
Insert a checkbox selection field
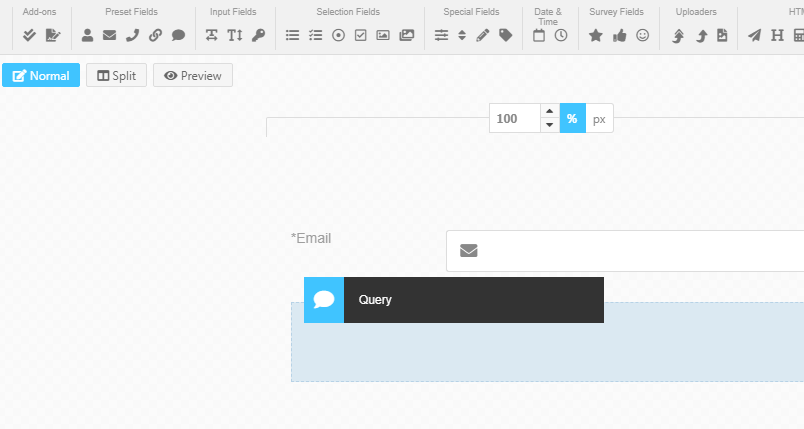coord(360,35)
